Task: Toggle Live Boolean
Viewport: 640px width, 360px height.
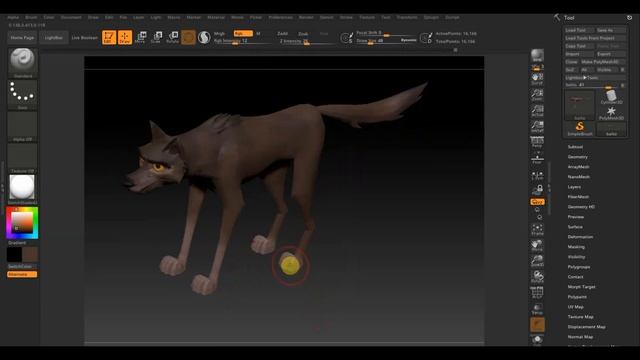Action: pyautogui.click(x=84, y=38)
